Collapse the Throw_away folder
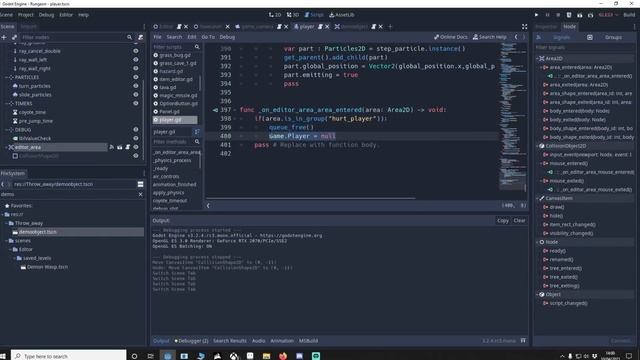The width and height of the screenshot is (640, 360). pyautogui.click(x=6, y=223)
